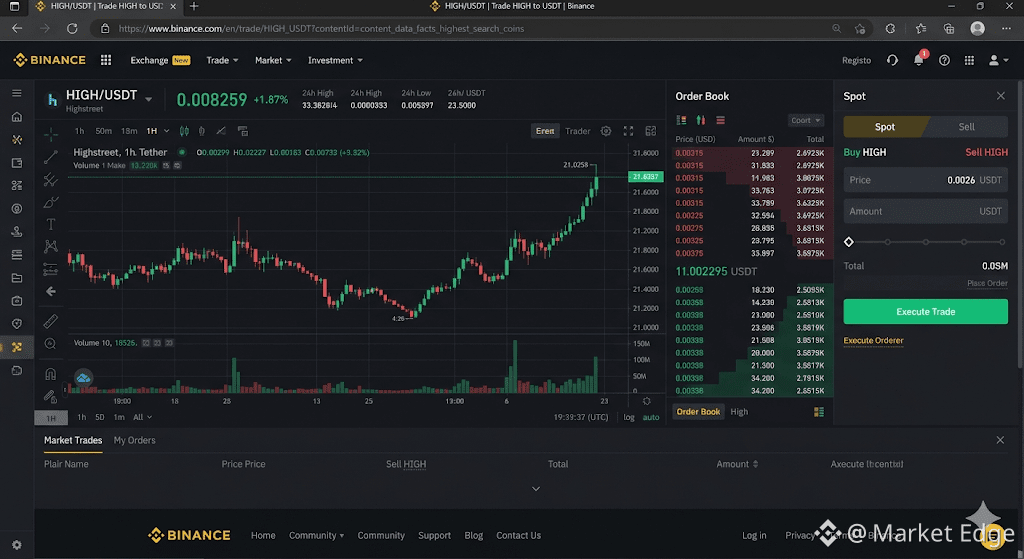Open the folder icon in left sidebar
The width and height of the screenshot is (1024, 559).
[17, 278]
